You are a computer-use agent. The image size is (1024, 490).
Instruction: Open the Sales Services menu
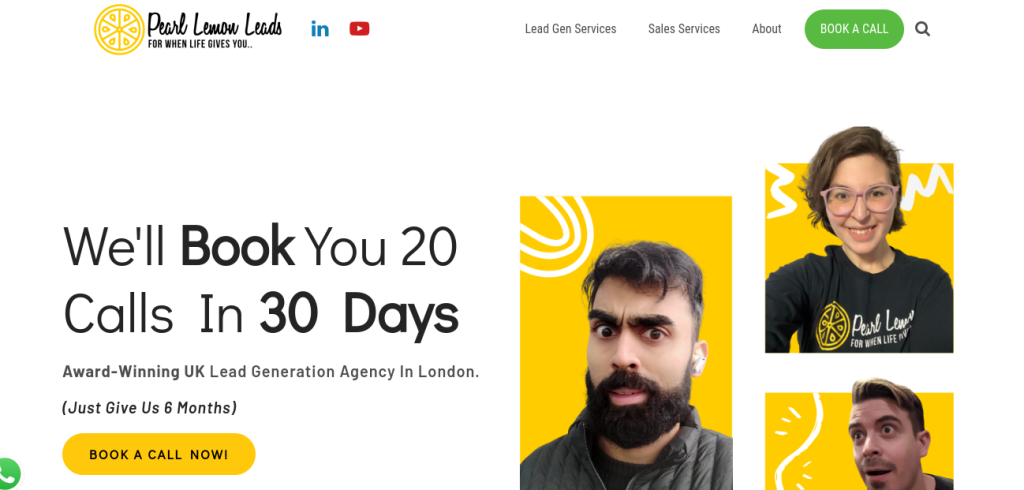click(x=684, y=29)
